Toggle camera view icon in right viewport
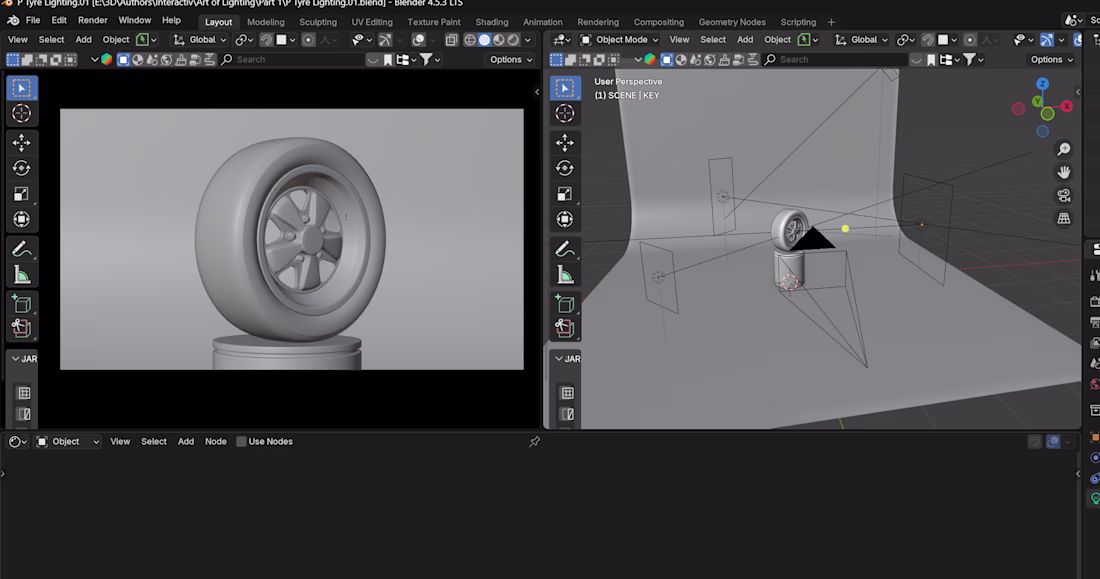 (1064, 195)
